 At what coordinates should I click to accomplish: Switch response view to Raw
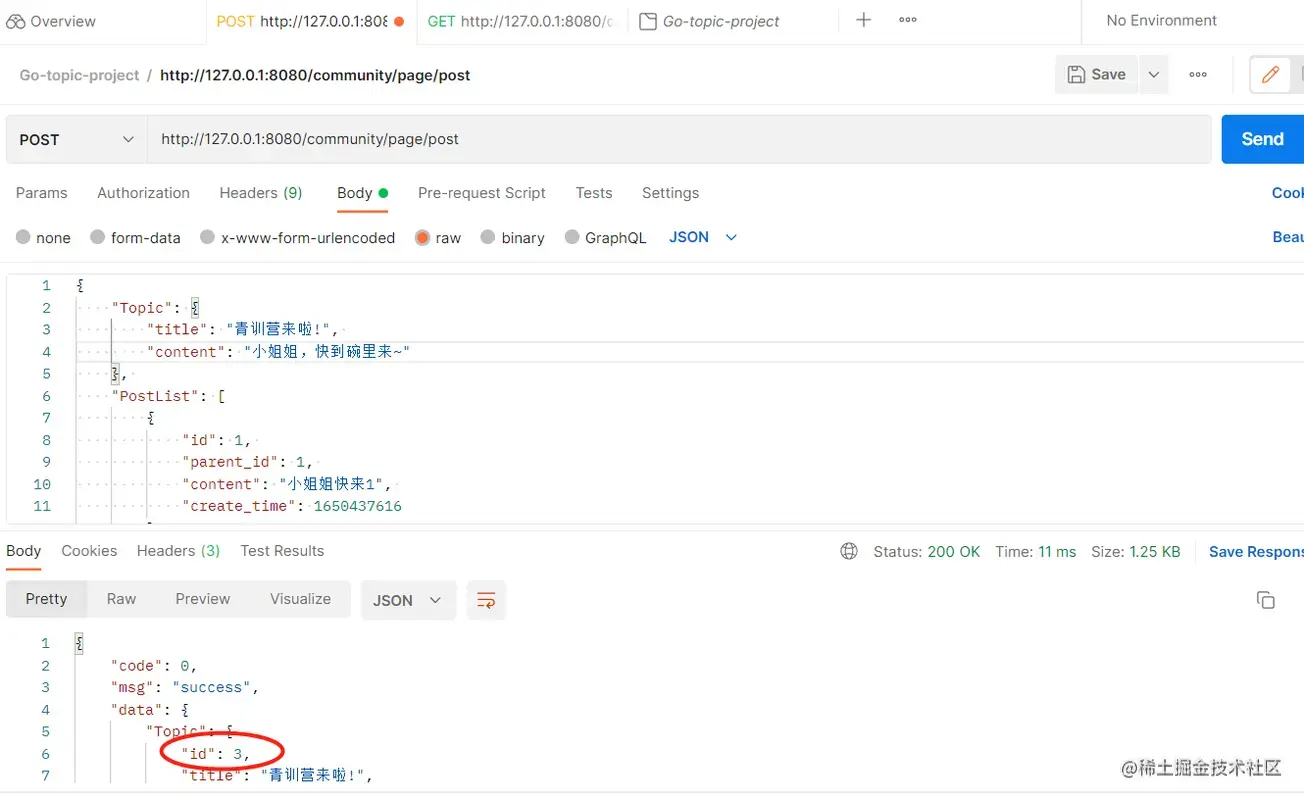click(121, 599)
